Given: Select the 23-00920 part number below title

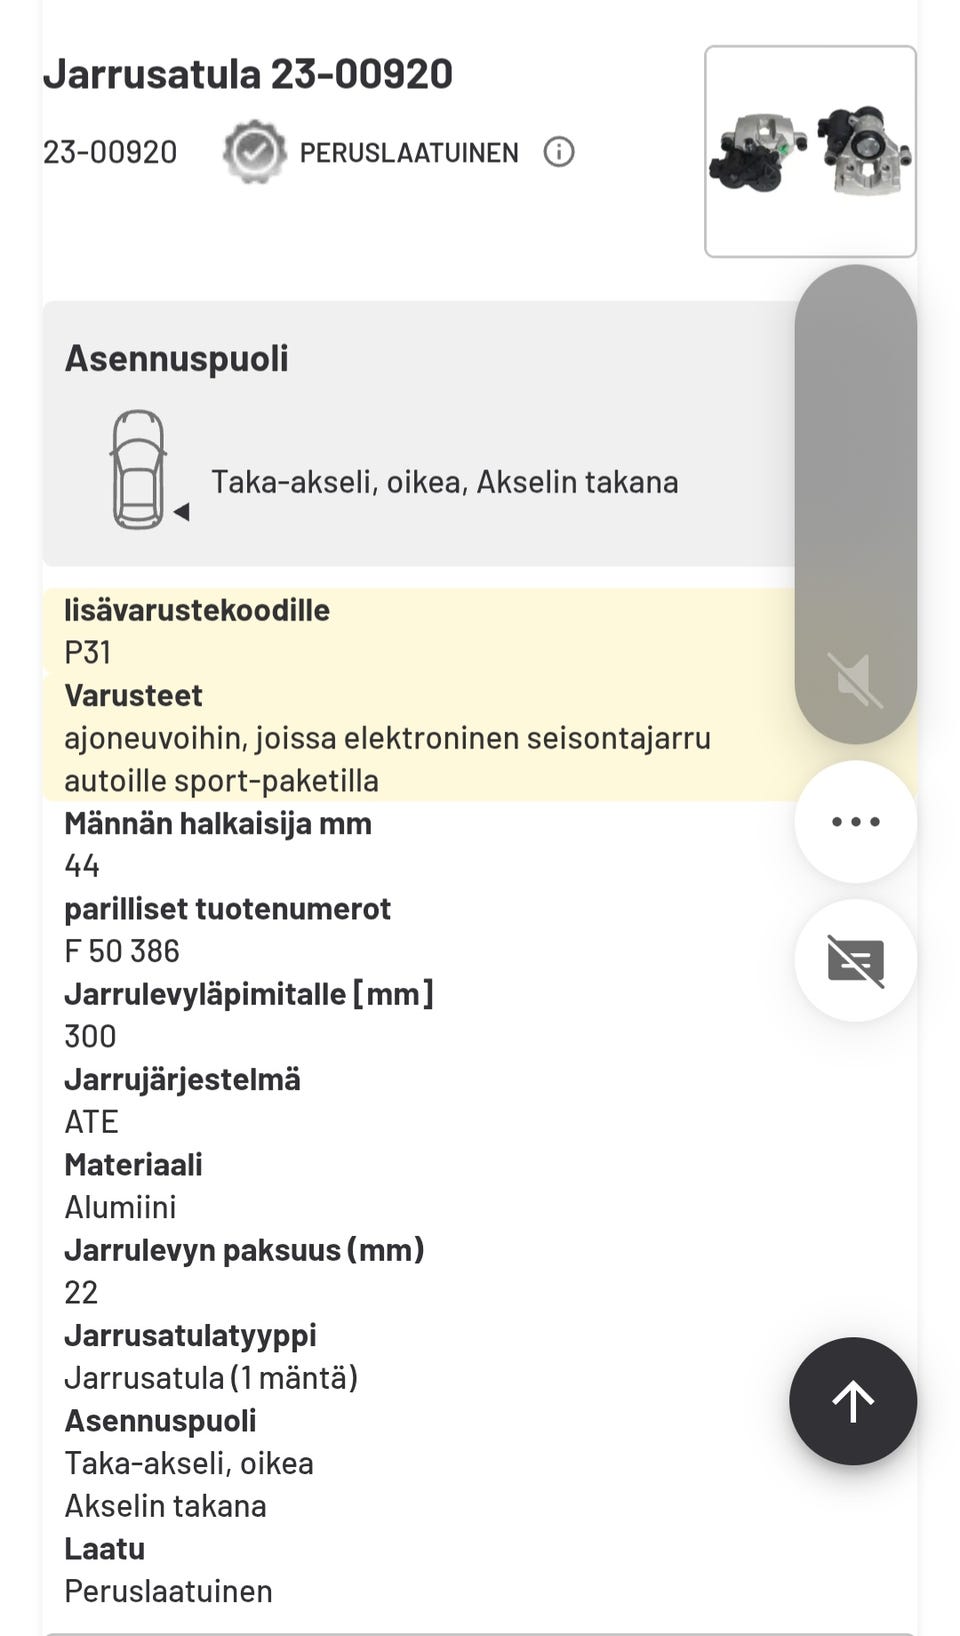Looking at the screenshot, I should 110,152.
